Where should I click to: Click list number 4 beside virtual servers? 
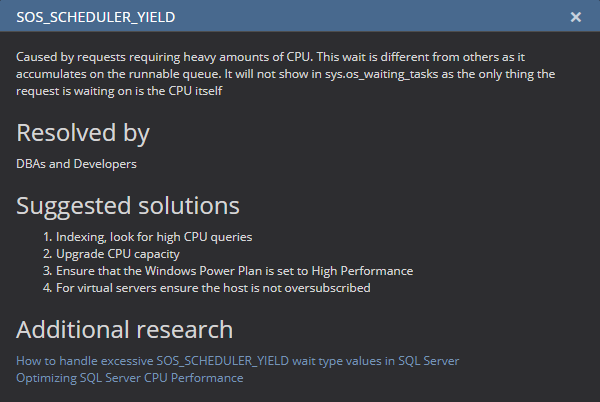47,288
